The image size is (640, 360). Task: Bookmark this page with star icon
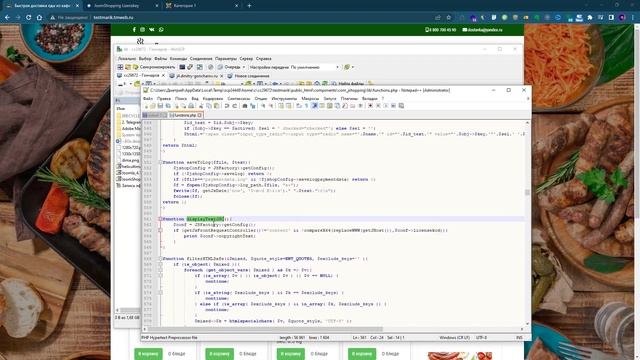(x=449, y=18)
